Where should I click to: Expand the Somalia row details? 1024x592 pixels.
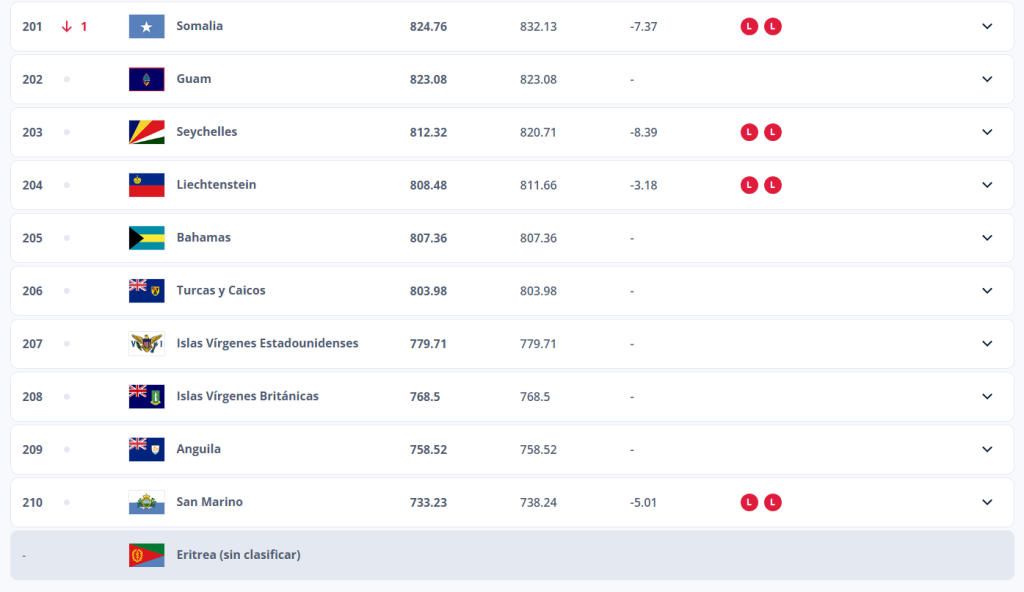(x=987, y=27)
